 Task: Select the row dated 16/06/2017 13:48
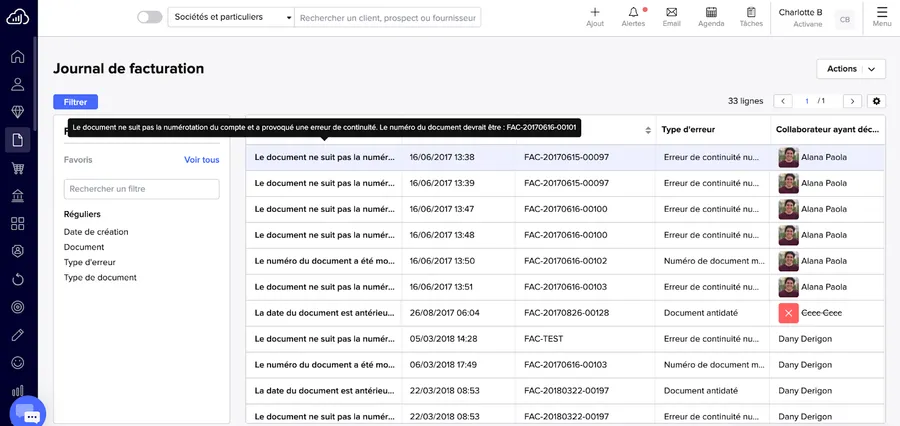565,235
